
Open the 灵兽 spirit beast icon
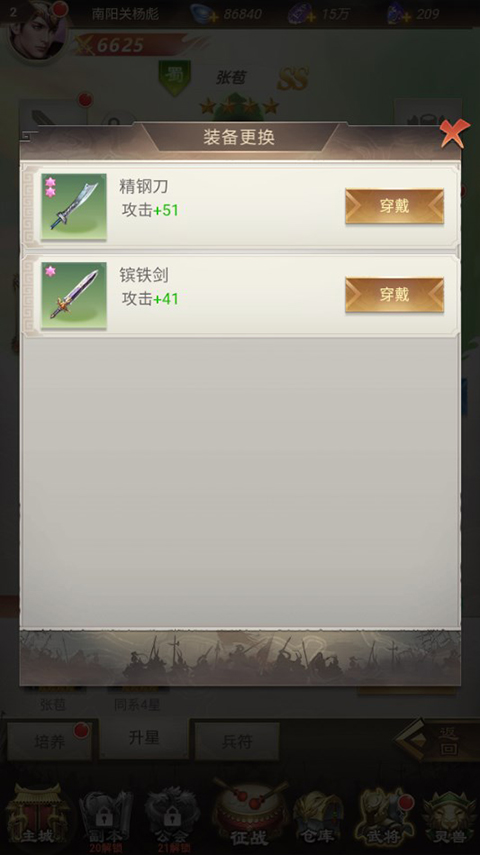coord(450,818)
